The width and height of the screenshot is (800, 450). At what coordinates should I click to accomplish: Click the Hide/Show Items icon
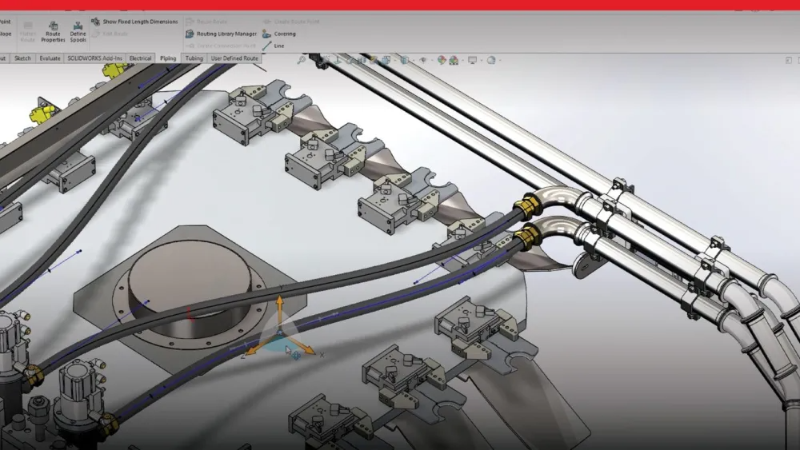tap(423, 60)
